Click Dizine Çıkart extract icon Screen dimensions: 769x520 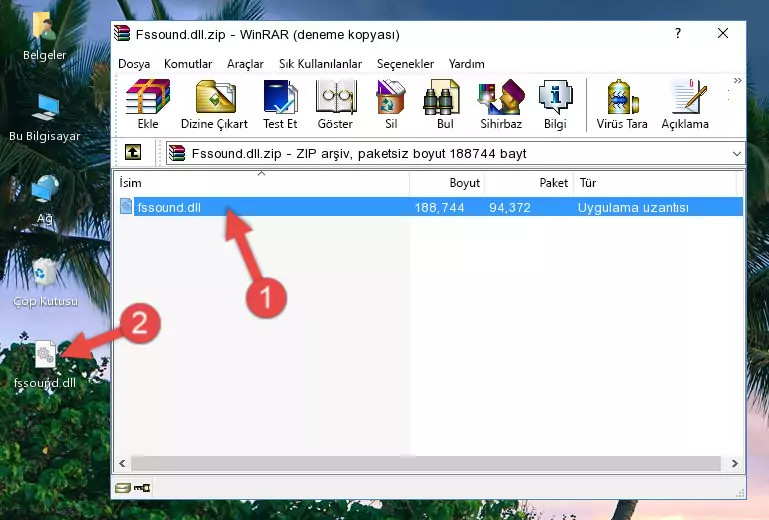click(x=215, y=104)
